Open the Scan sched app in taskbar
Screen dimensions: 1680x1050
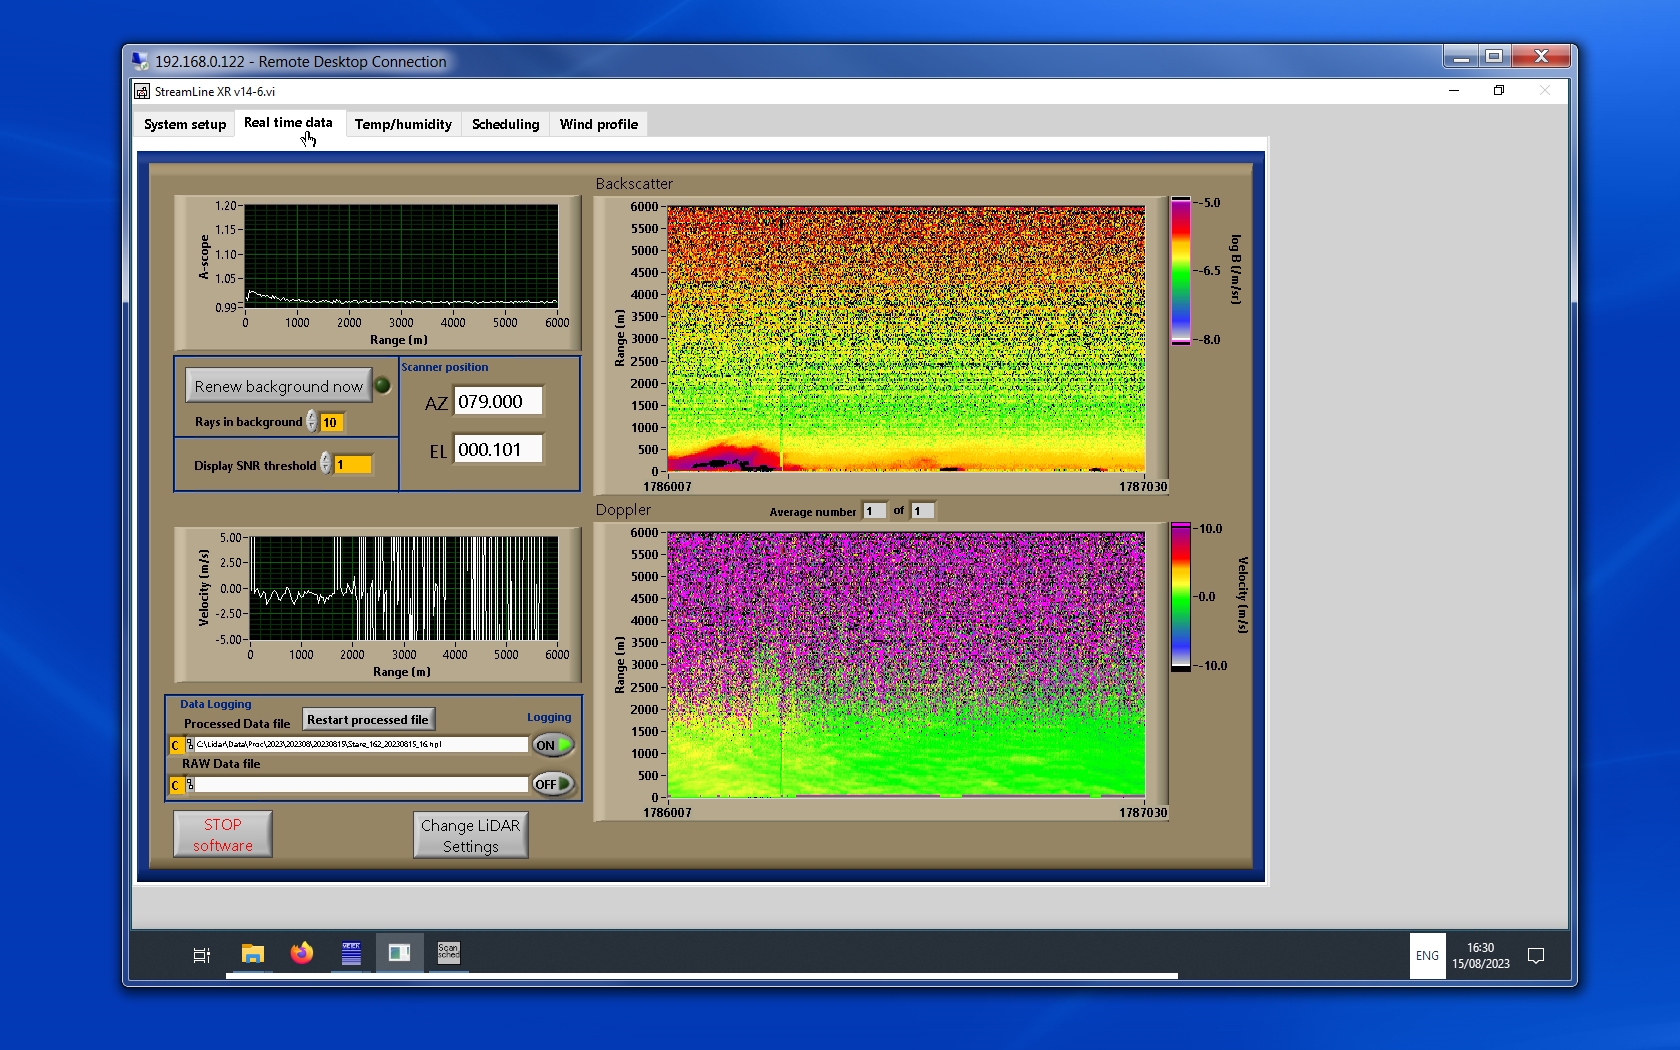click(x=448, y=952)
